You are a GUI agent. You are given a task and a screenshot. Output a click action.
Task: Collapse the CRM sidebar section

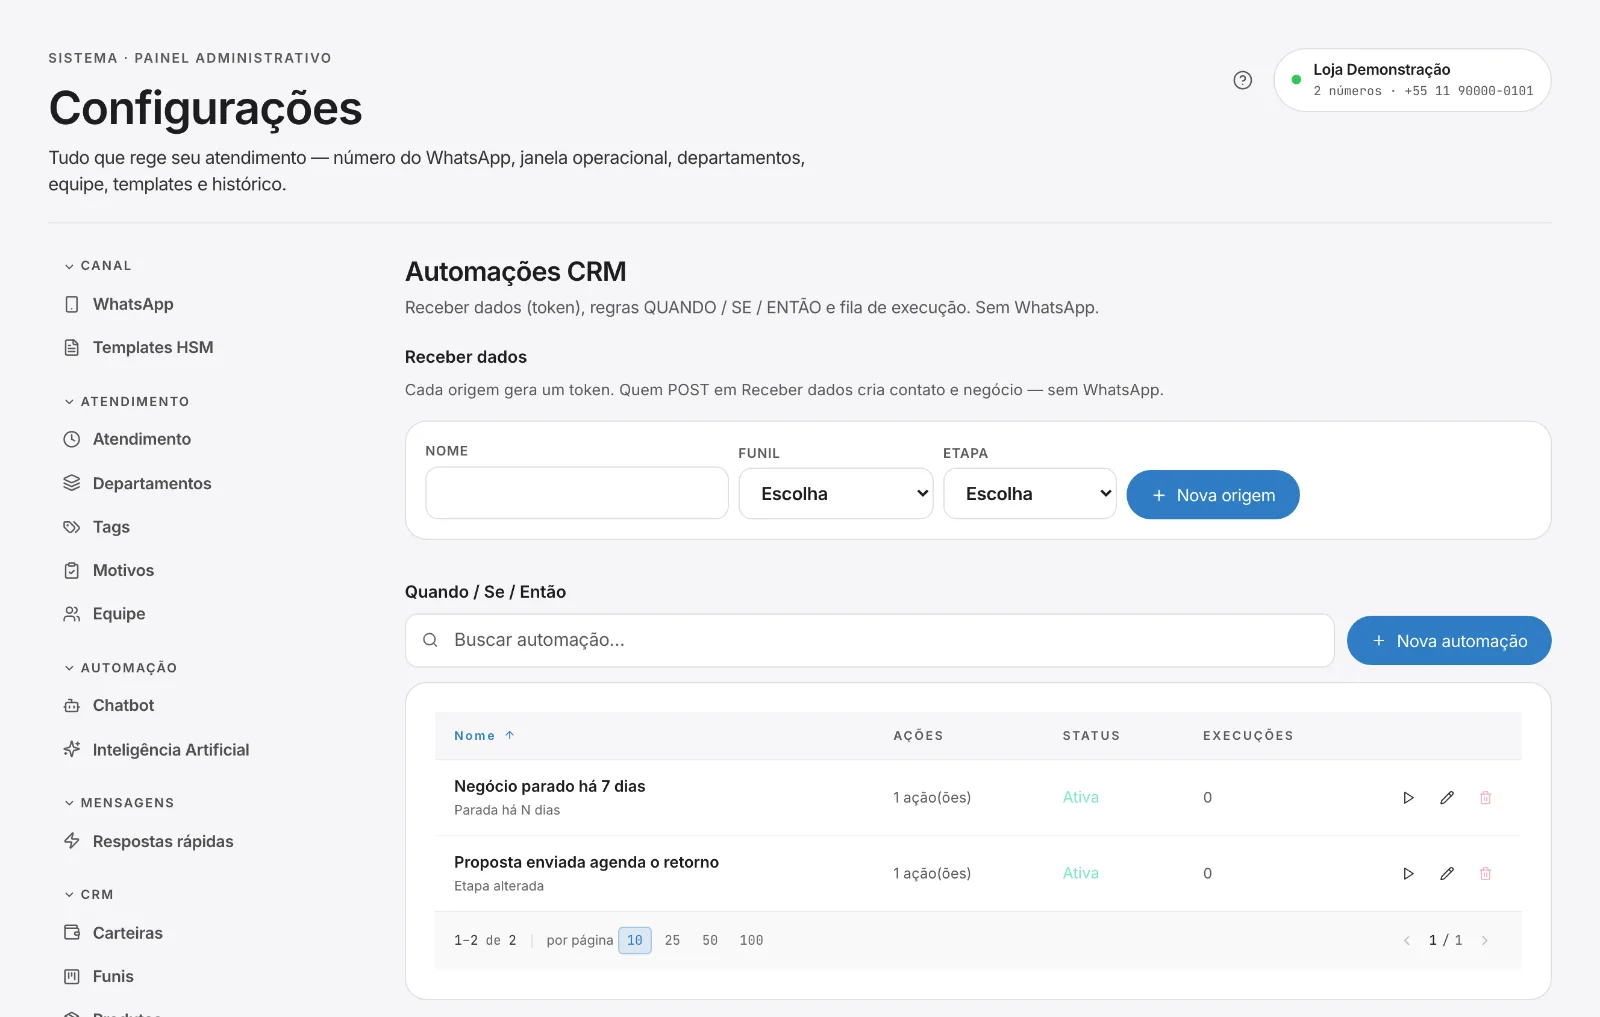tap(88, 895)
